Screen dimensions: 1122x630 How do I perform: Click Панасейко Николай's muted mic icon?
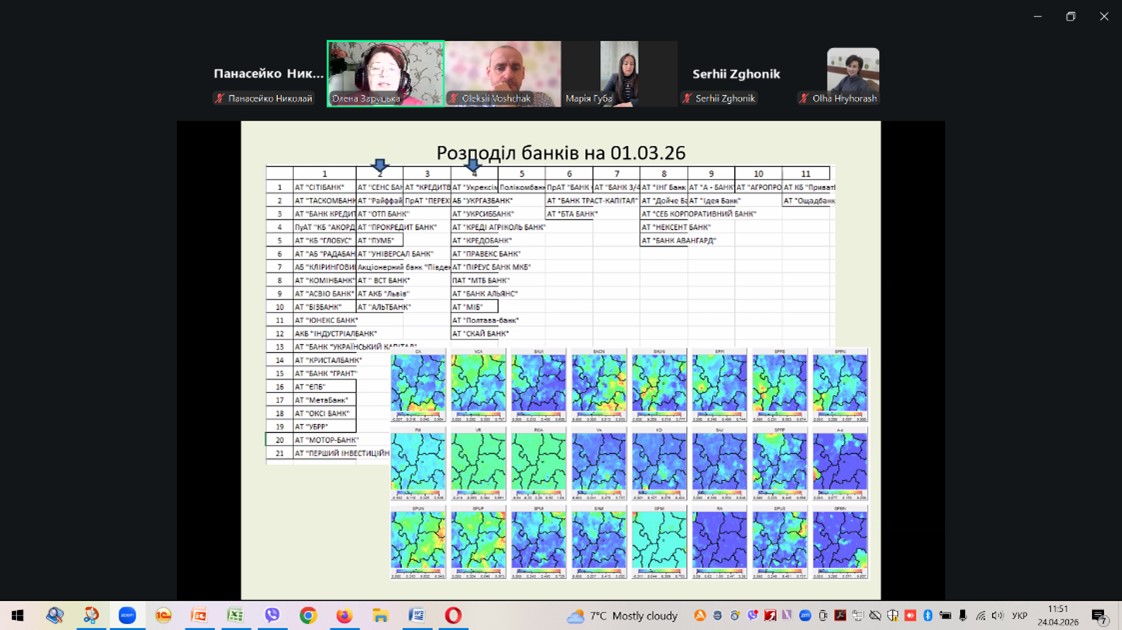[x=219, y=99]
